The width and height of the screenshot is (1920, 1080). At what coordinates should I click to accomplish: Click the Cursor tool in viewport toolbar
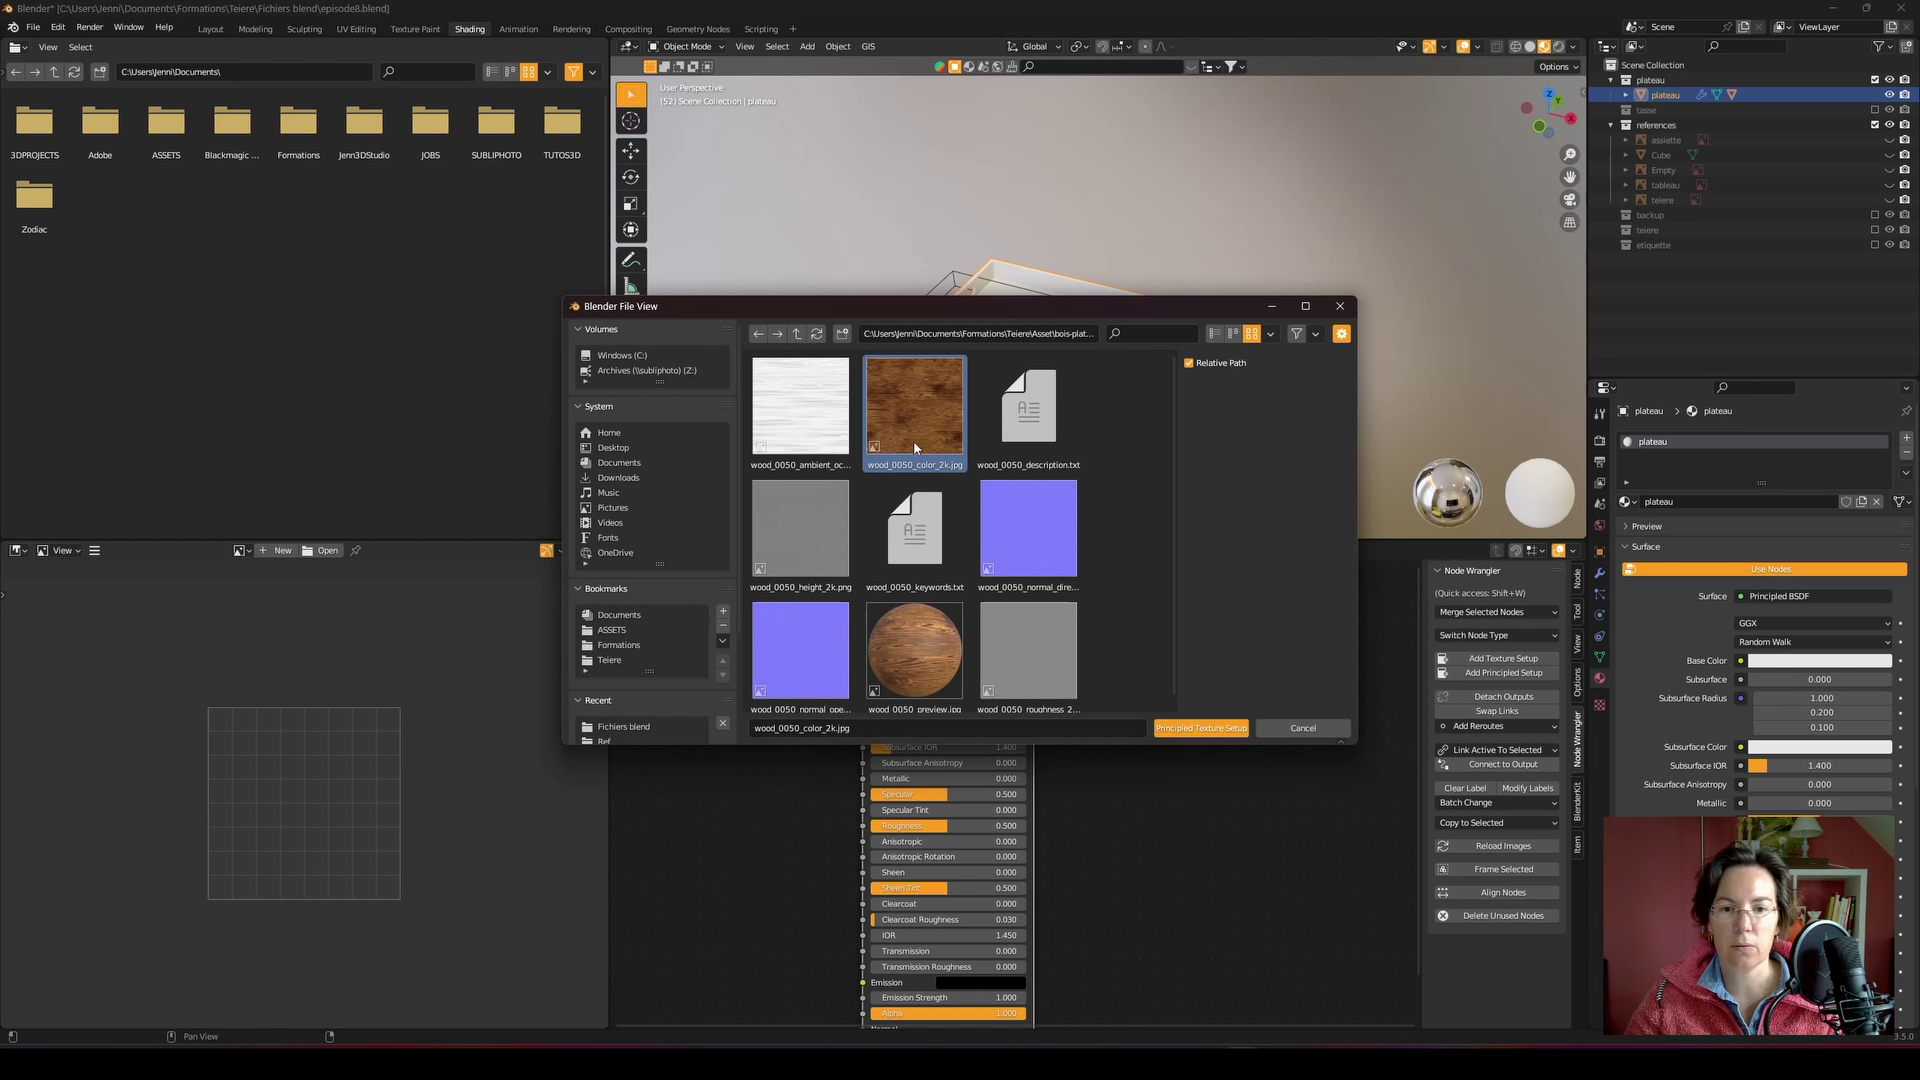pyautogui.click(x=630, y=121)
